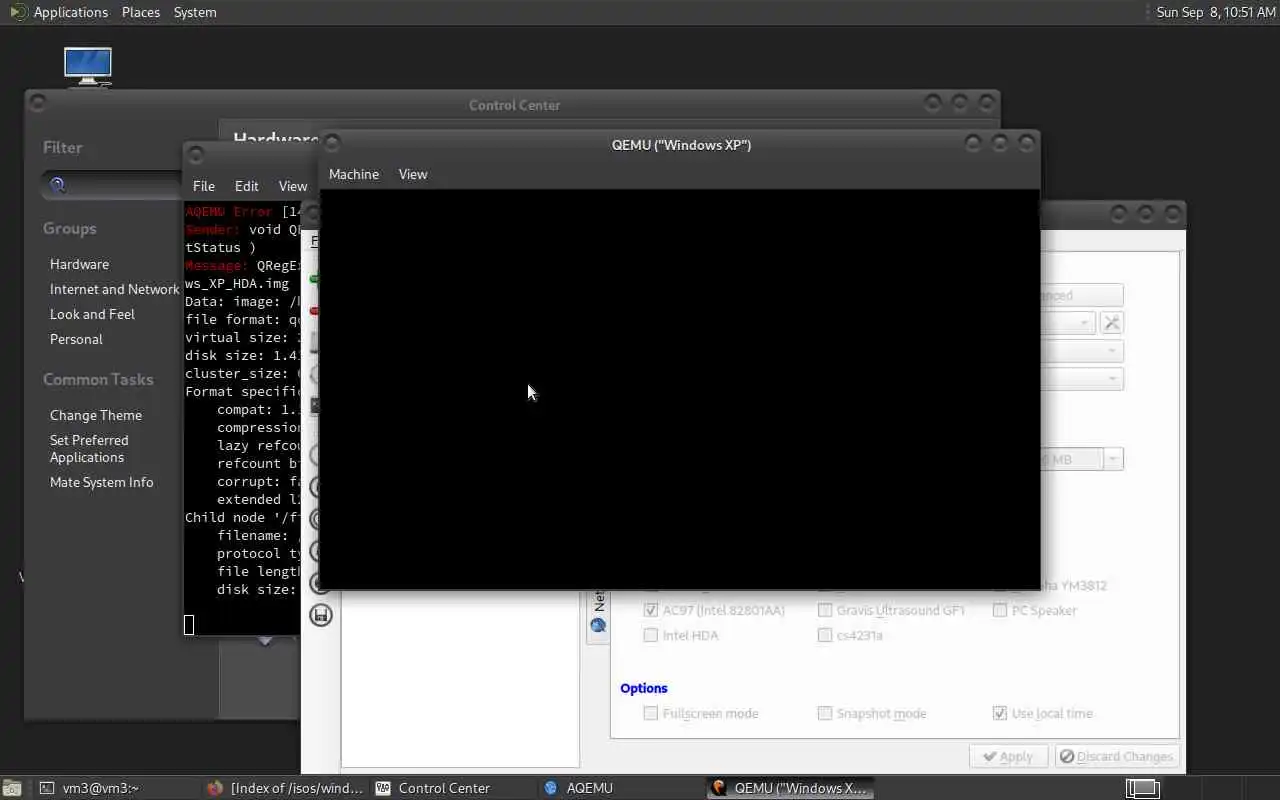Open the Edit menu in terminal window
Screen dimensions: 1280x800
tap(247, 186)
